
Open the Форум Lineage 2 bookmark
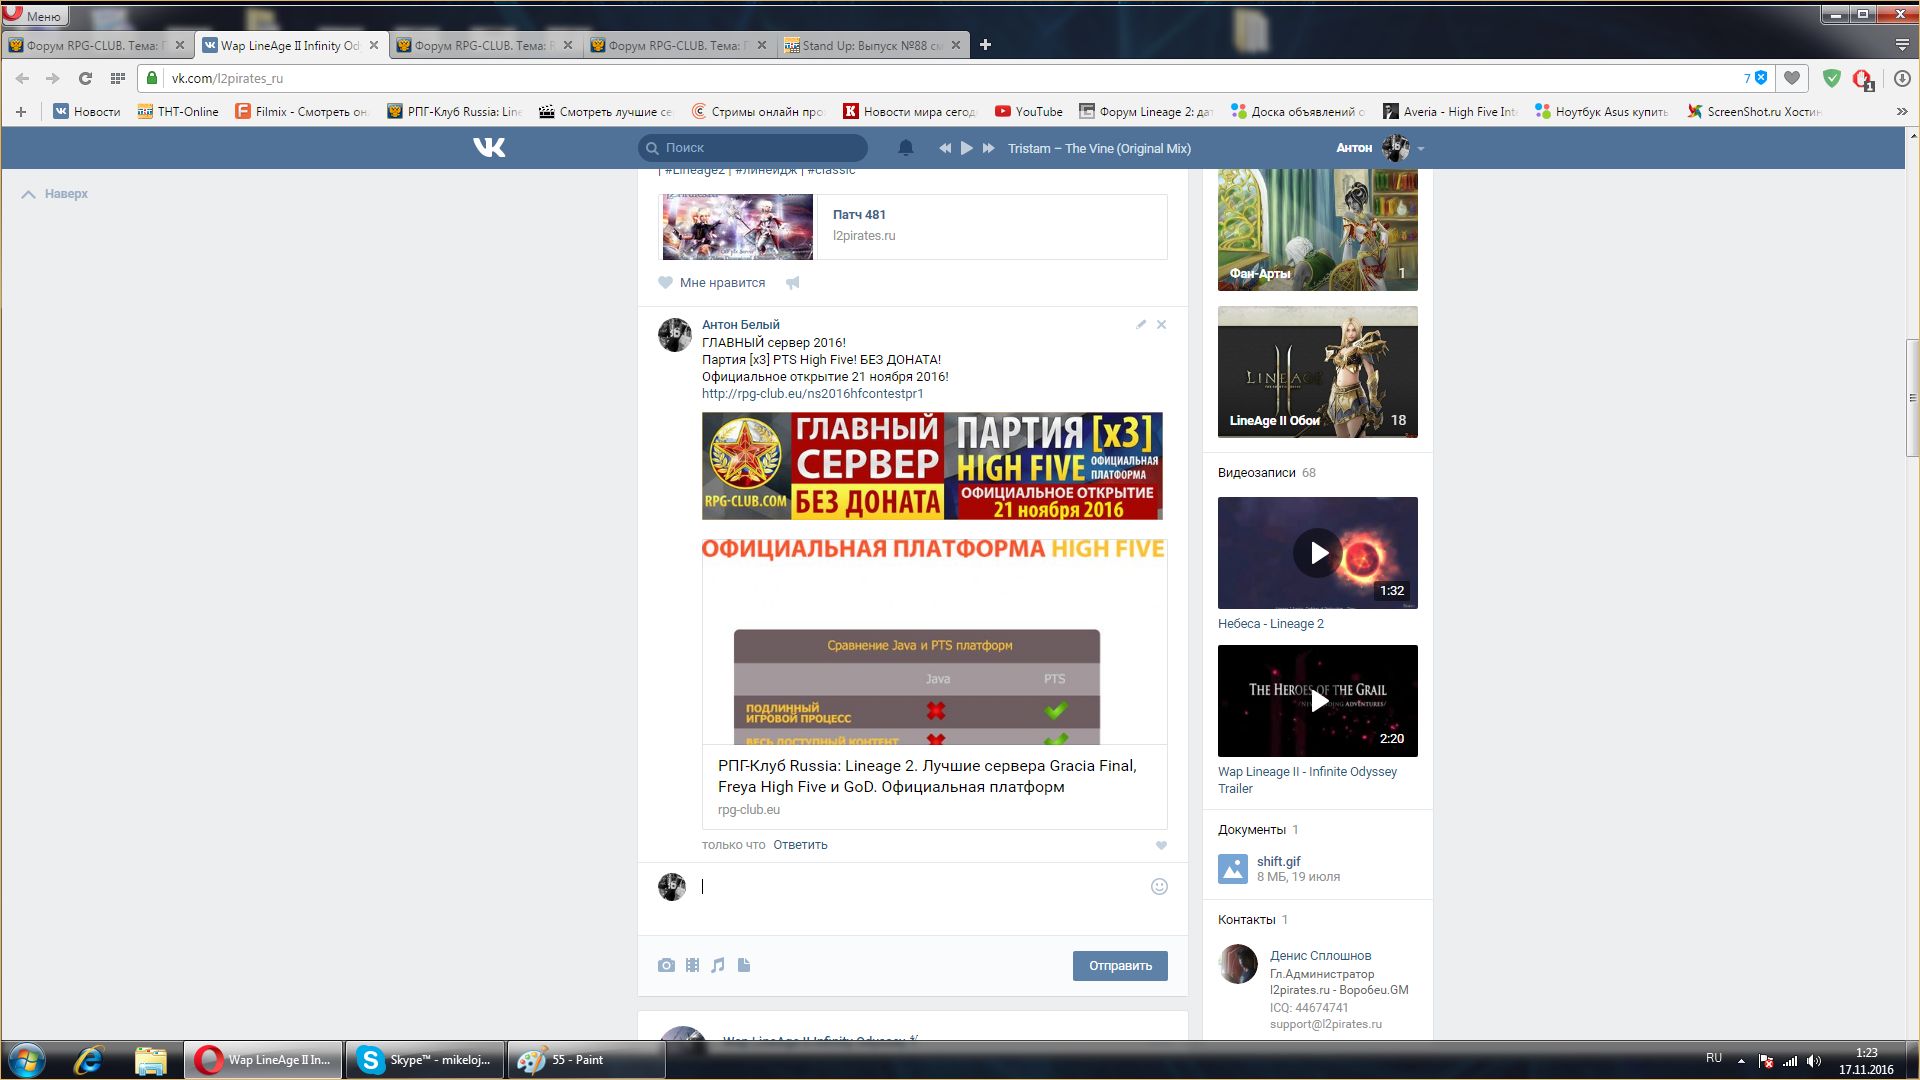(1146, 111)
